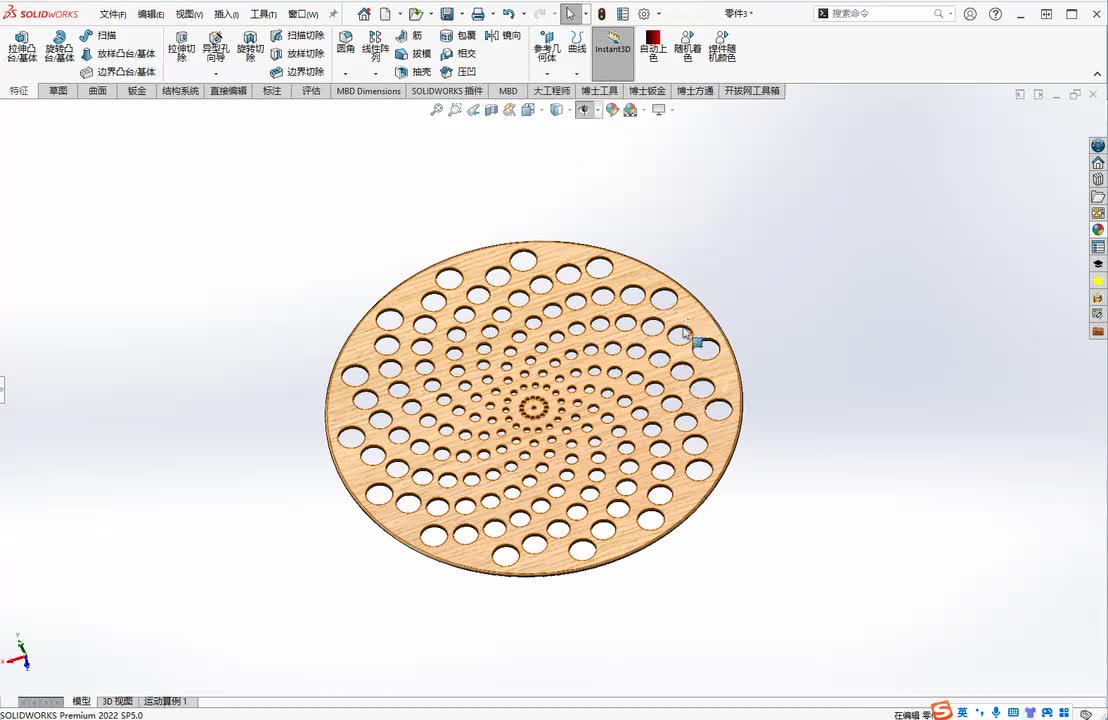Image resolution: width=1108 pixels, height=720 pixels.
Task: Open the 工具(T) menu
Action: [x=263, y=14]
